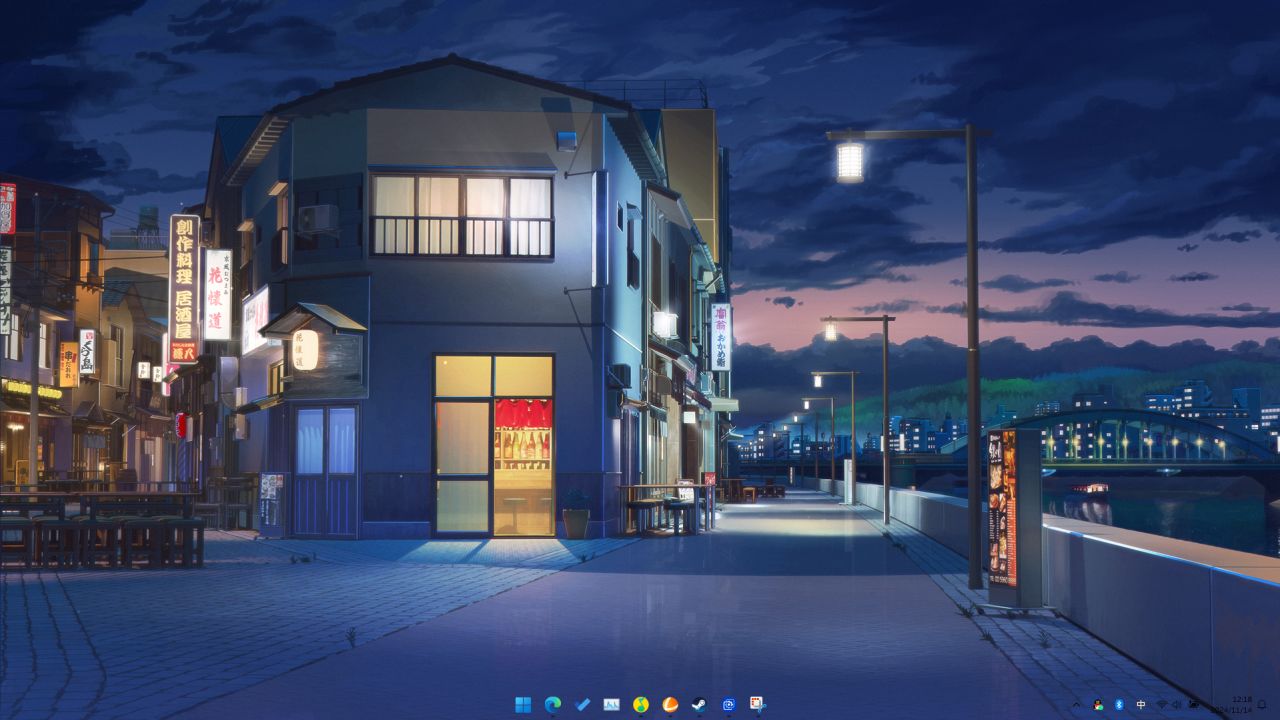Image resolution: width=1280 pixels, height=720 pixels.
Task: Switch the 中 input method indicator
Action: point(1141,704)
